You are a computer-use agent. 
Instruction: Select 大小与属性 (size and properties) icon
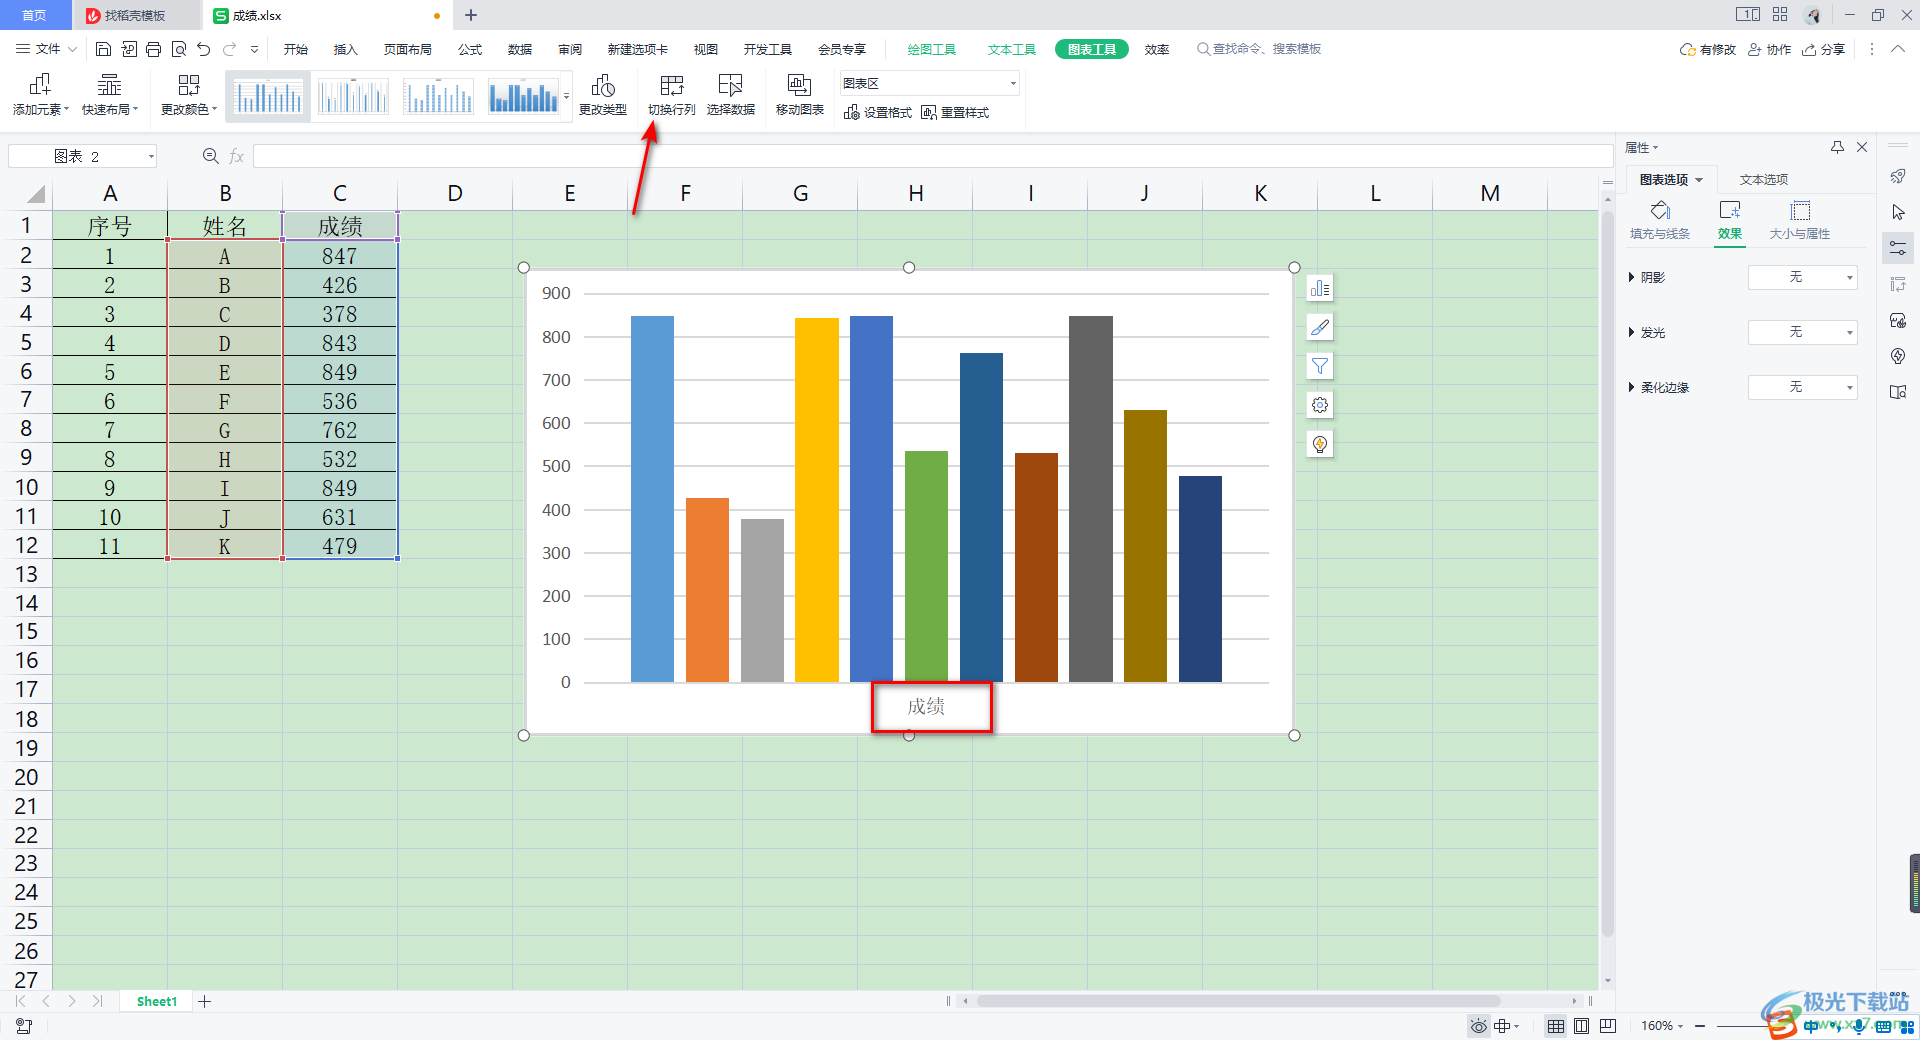pyautogui.click(x=1800, y=220)
